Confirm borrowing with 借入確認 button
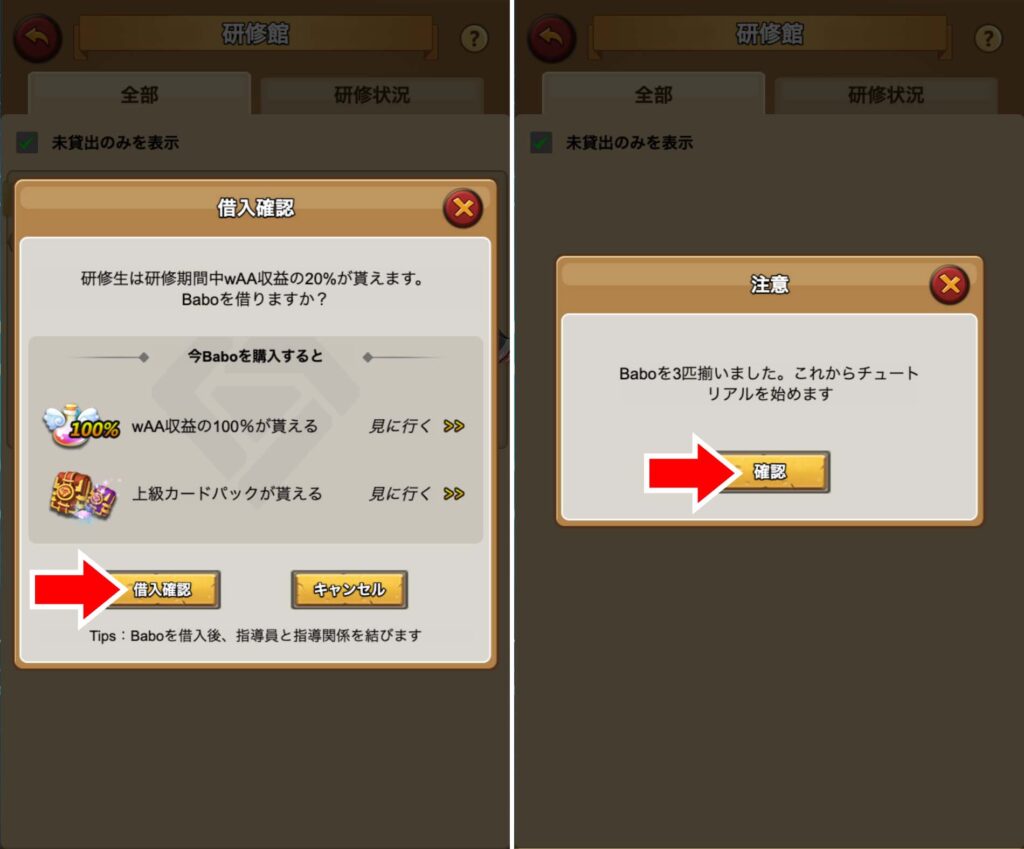Image resolution: width=1024 pixels, height=849 pixels. coord(163,590)
